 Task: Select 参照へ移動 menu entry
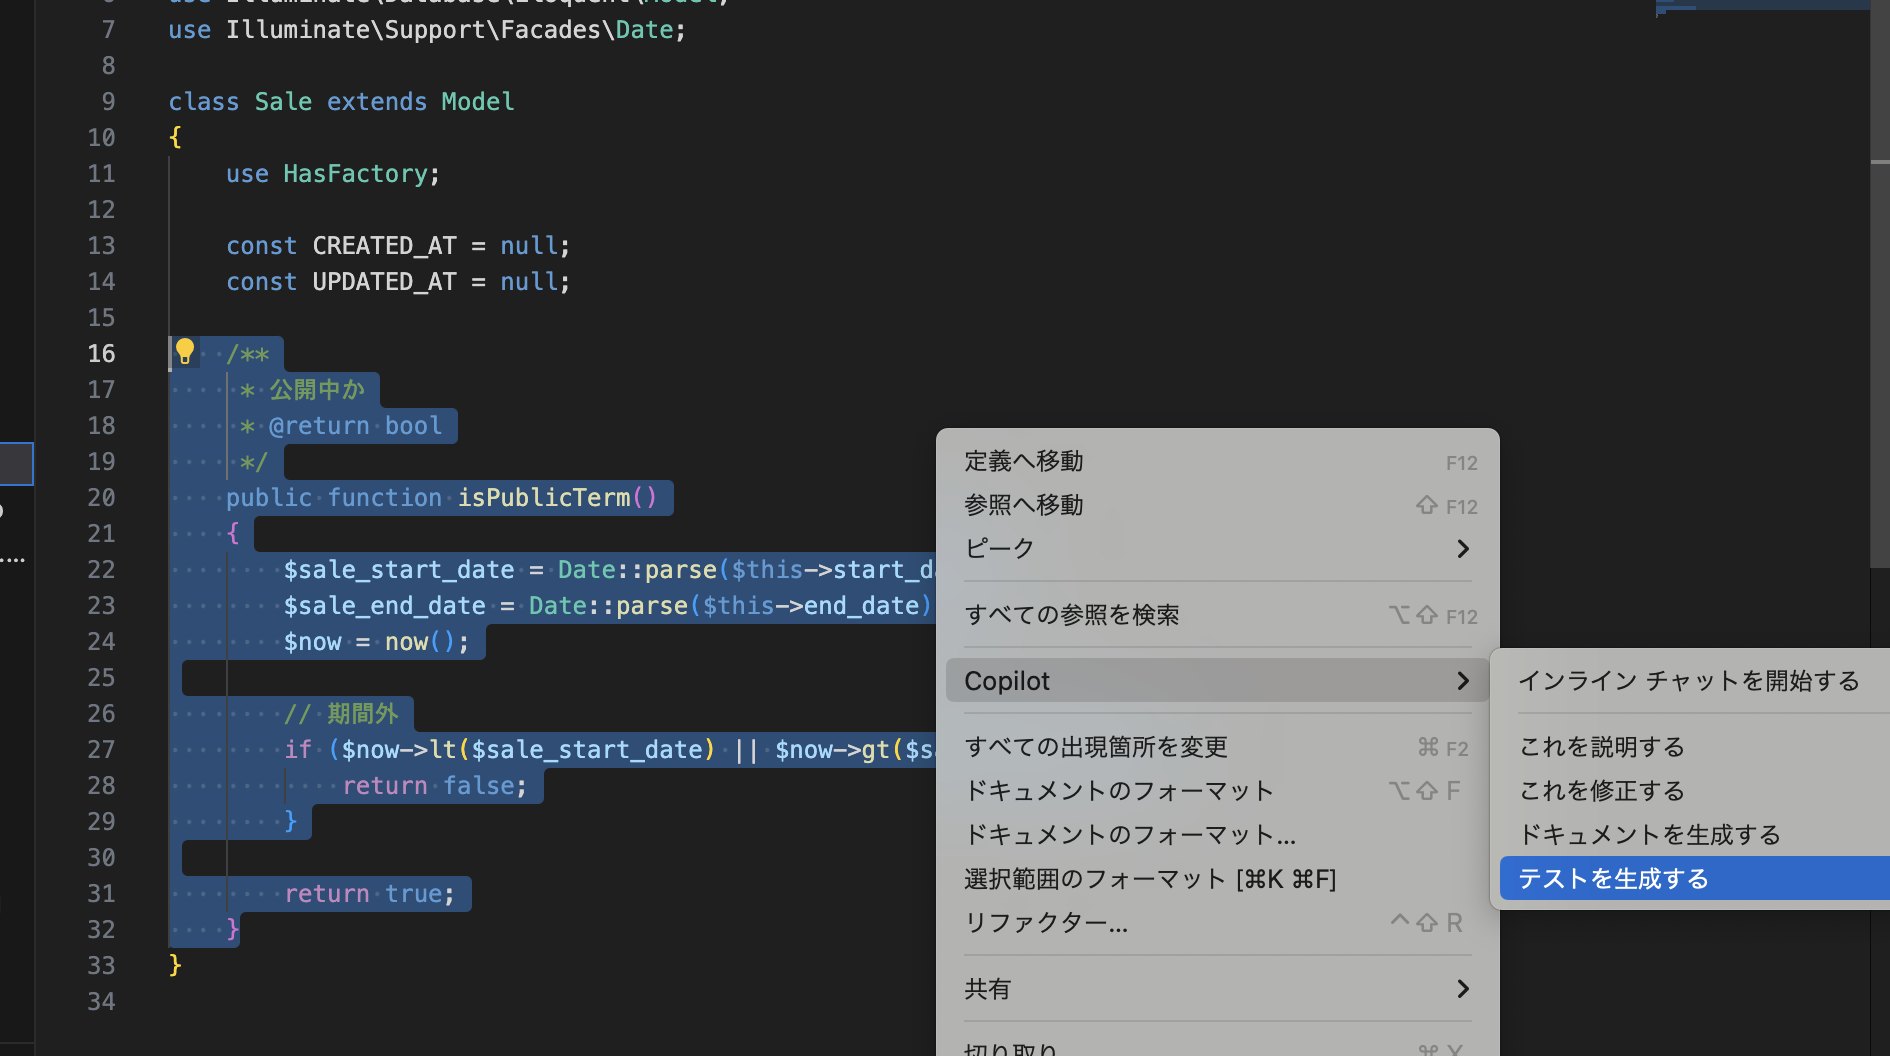(1024, 505)
